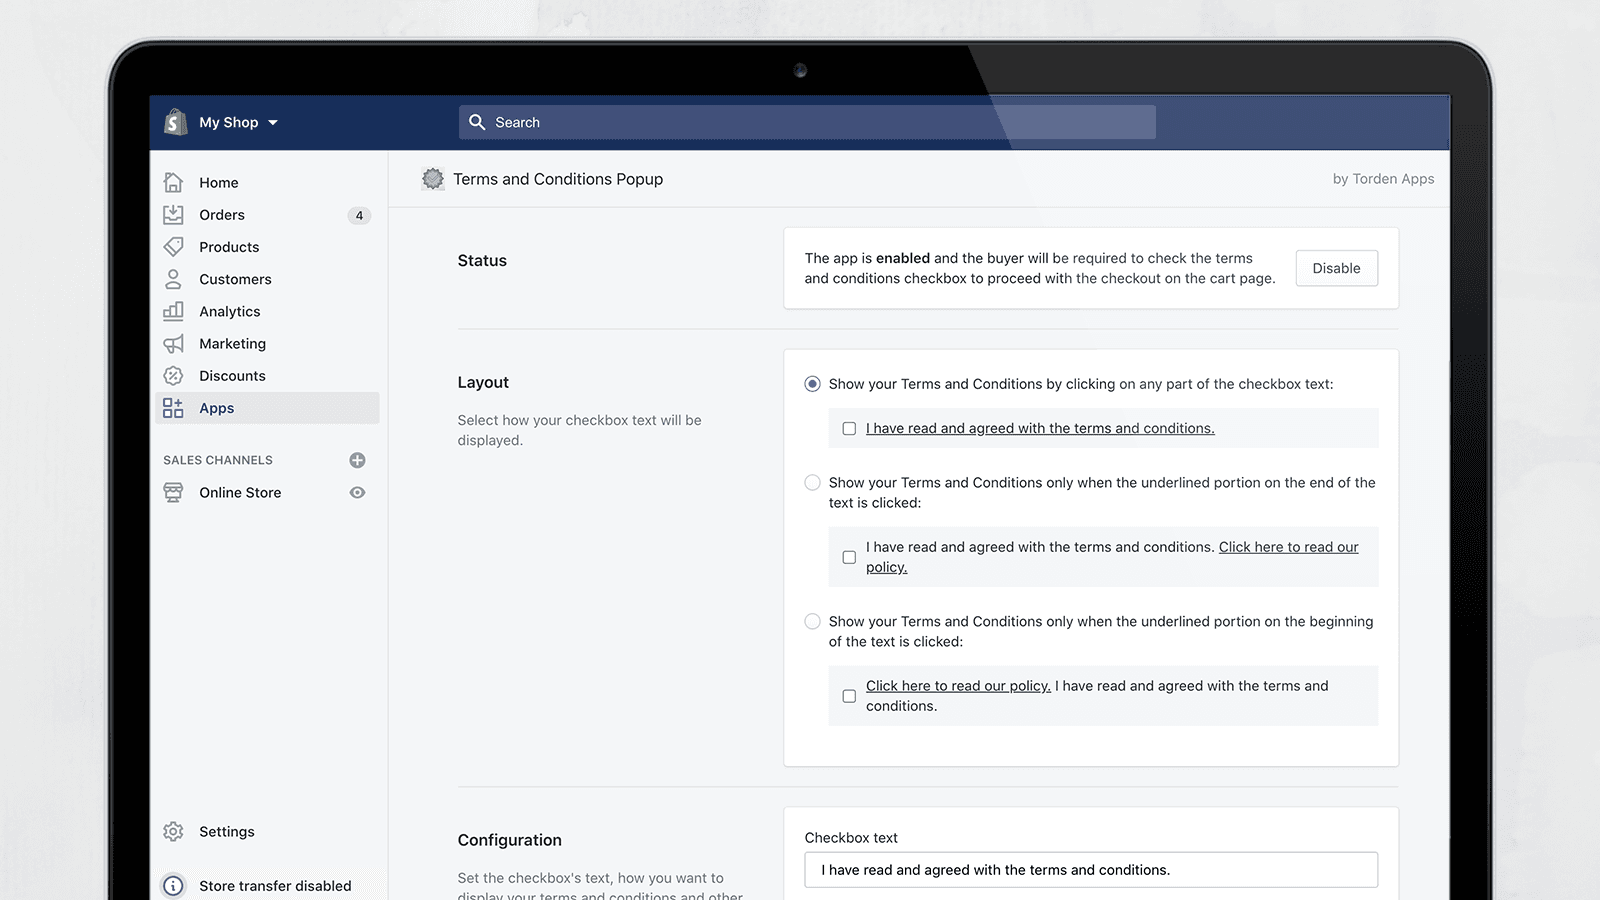Toggle Online Store visibility eye icon
This screenshot has width=1600, height=900.
357,492
